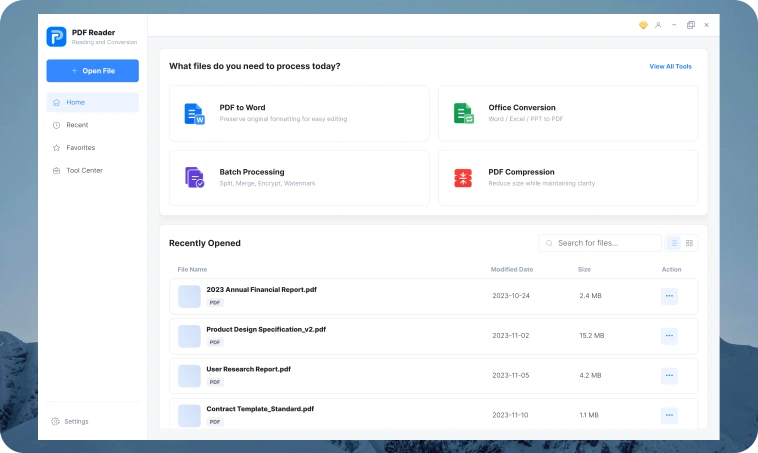The height and width of the screenshot is (453, 758).
Task: Close the PDF Reader window
Action: pos(706,25)
